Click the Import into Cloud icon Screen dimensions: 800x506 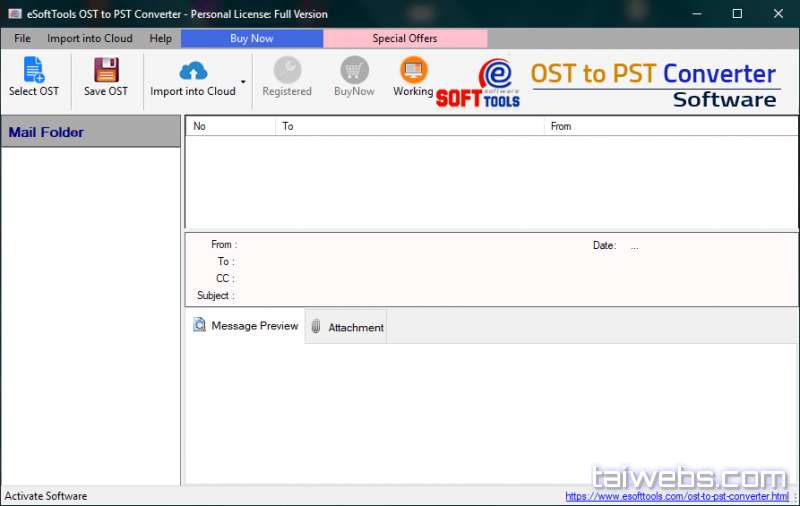192,70
